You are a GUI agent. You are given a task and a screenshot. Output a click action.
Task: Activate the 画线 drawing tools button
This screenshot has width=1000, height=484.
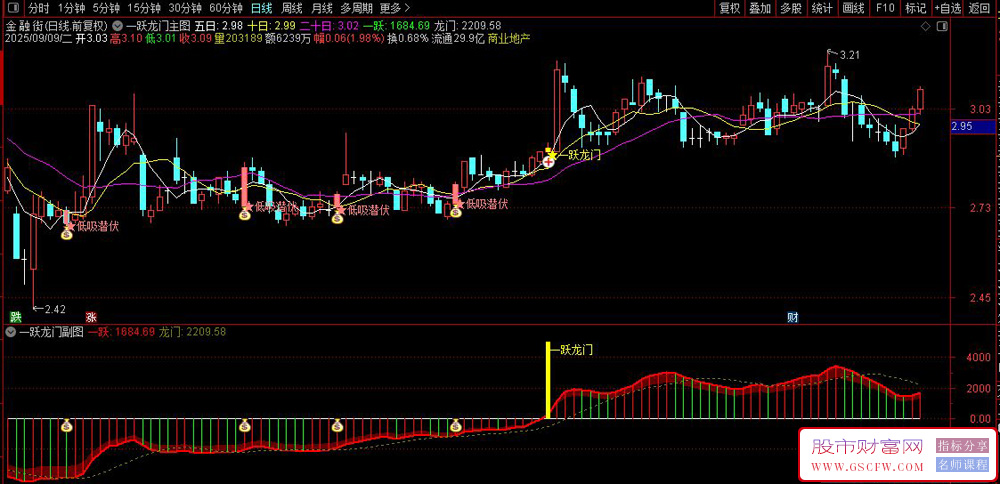[853, 8]
